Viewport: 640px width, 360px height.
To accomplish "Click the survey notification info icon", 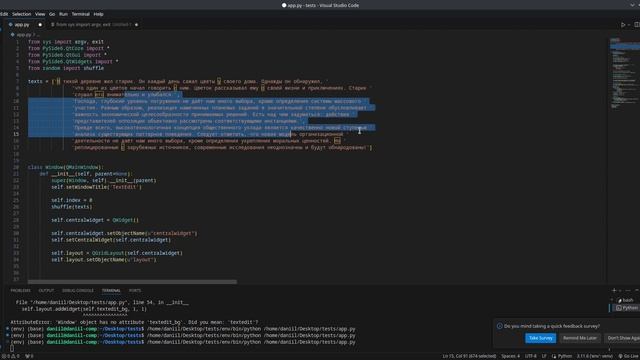I will click(500, 326).
